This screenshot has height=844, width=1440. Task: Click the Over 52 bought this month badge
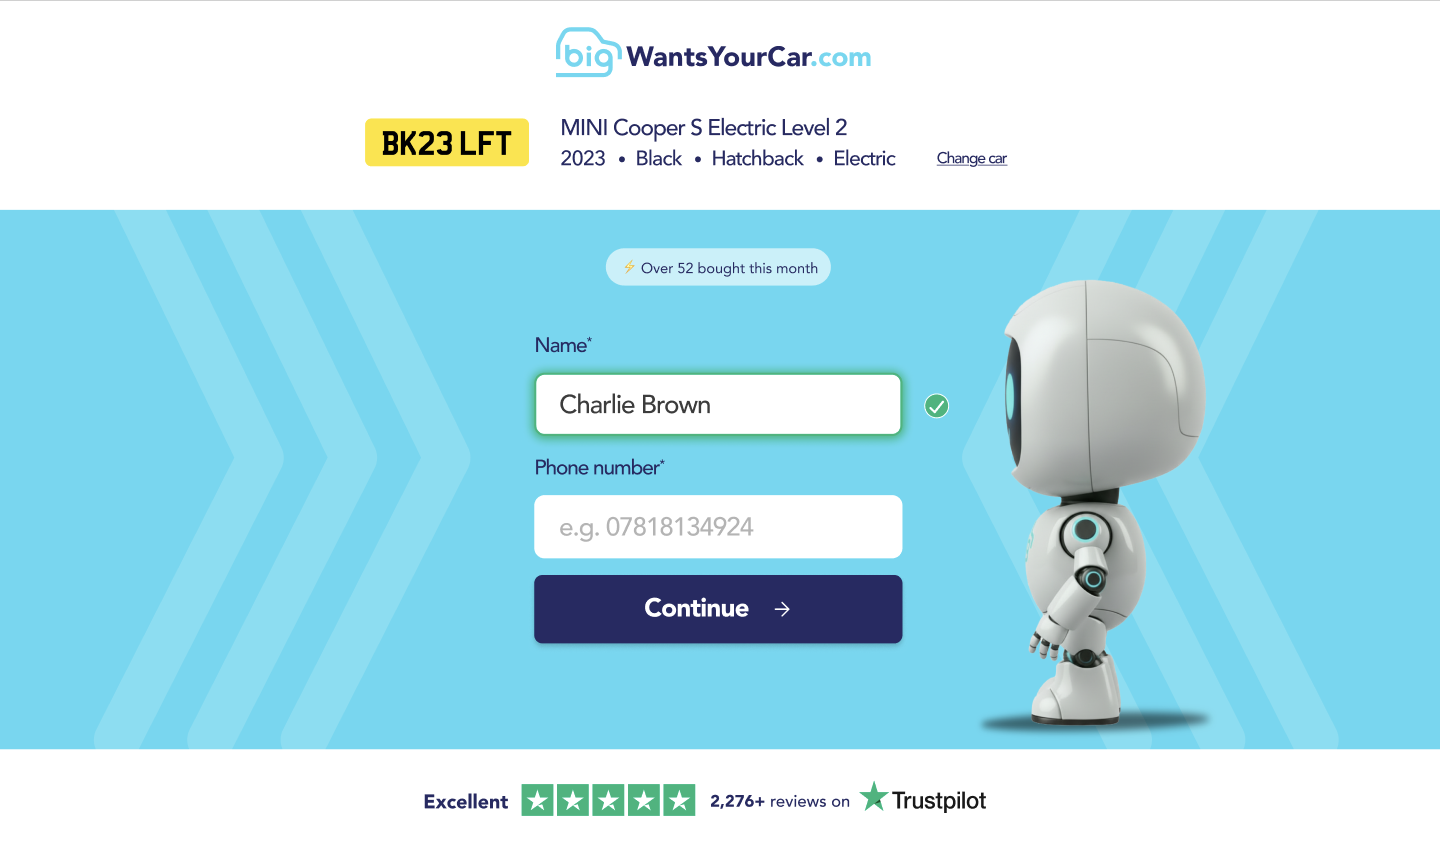718,267
